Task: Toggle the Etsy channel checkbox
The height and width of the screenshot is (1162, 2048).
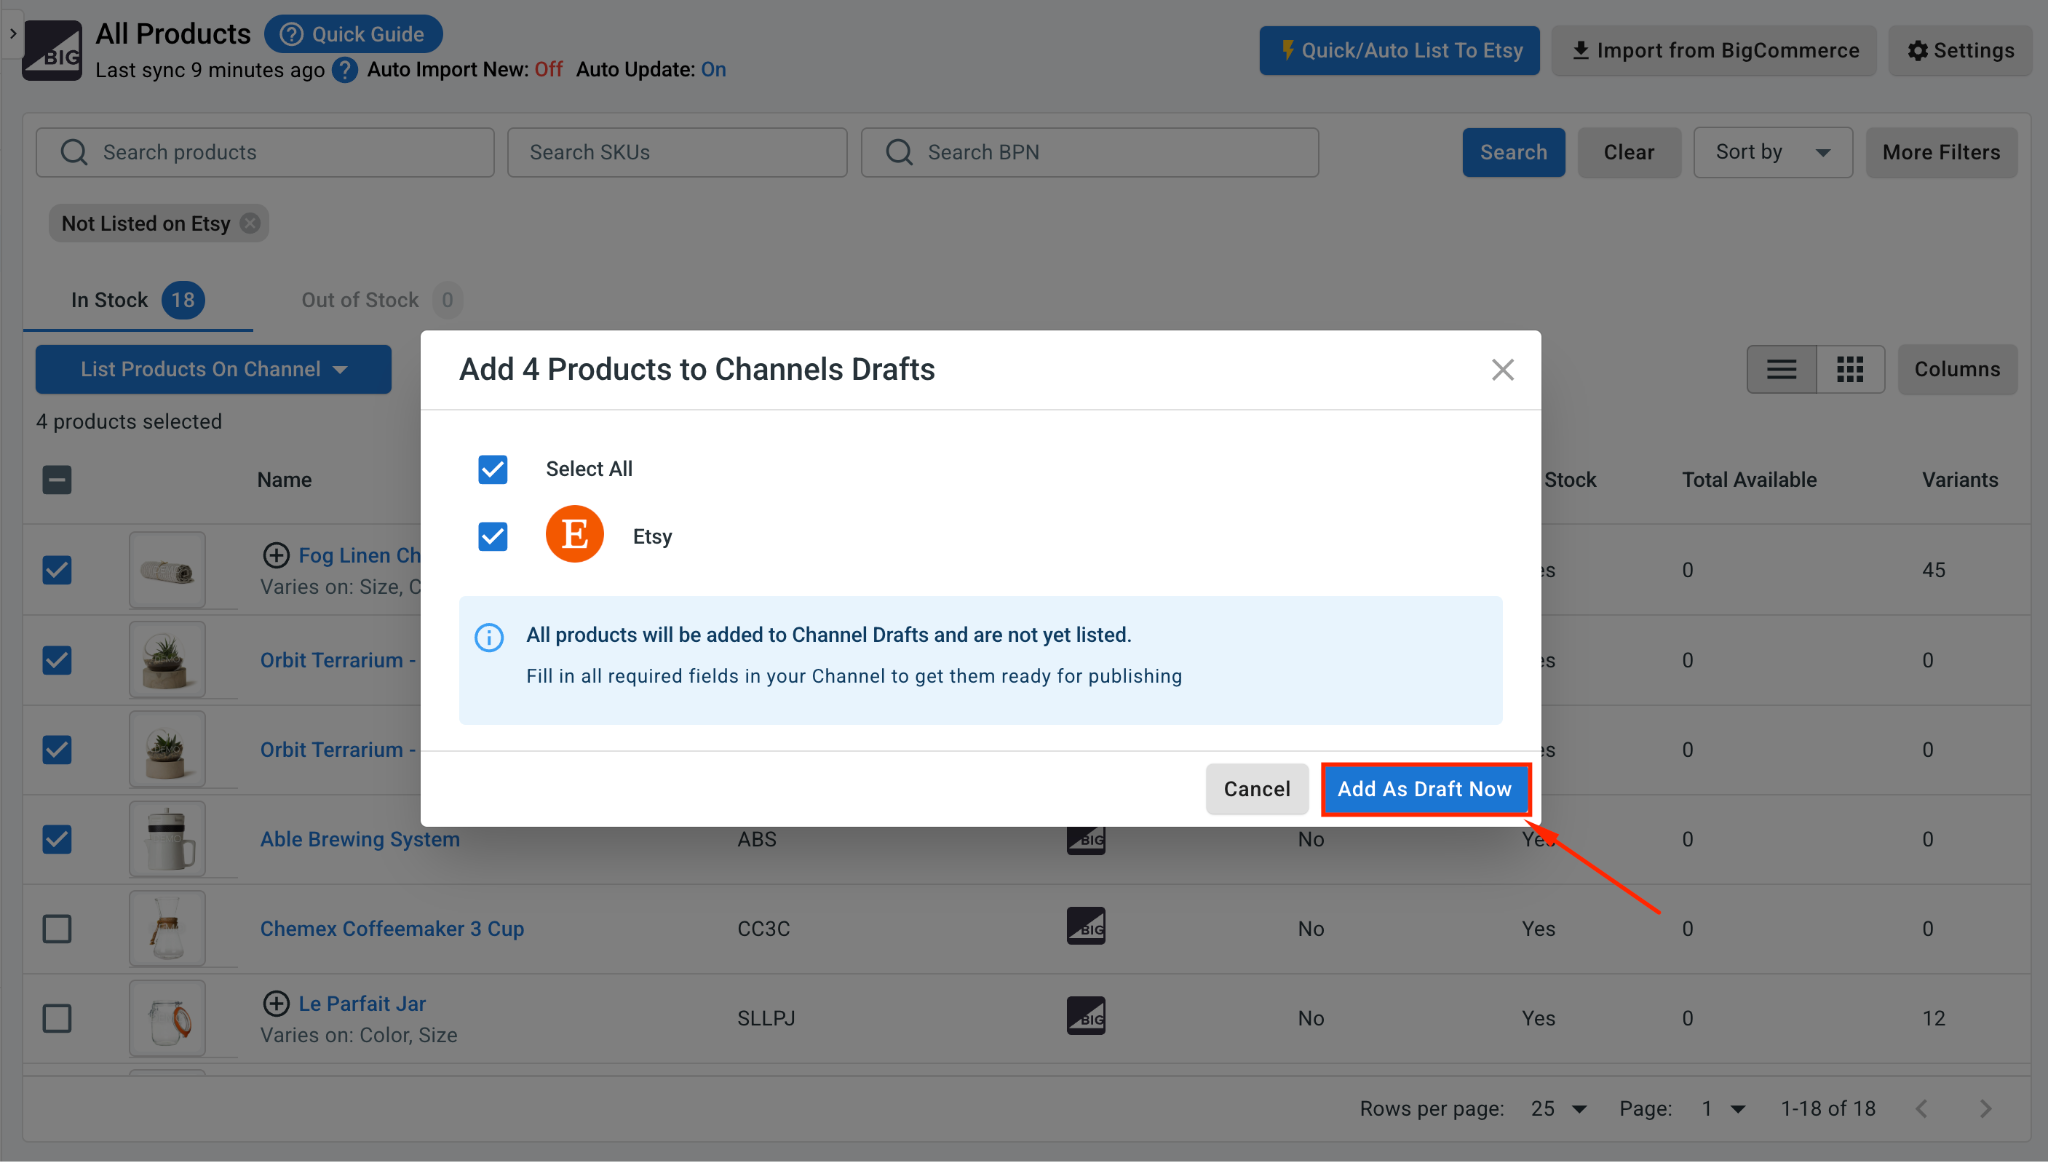Action: [x=493, y=536]
